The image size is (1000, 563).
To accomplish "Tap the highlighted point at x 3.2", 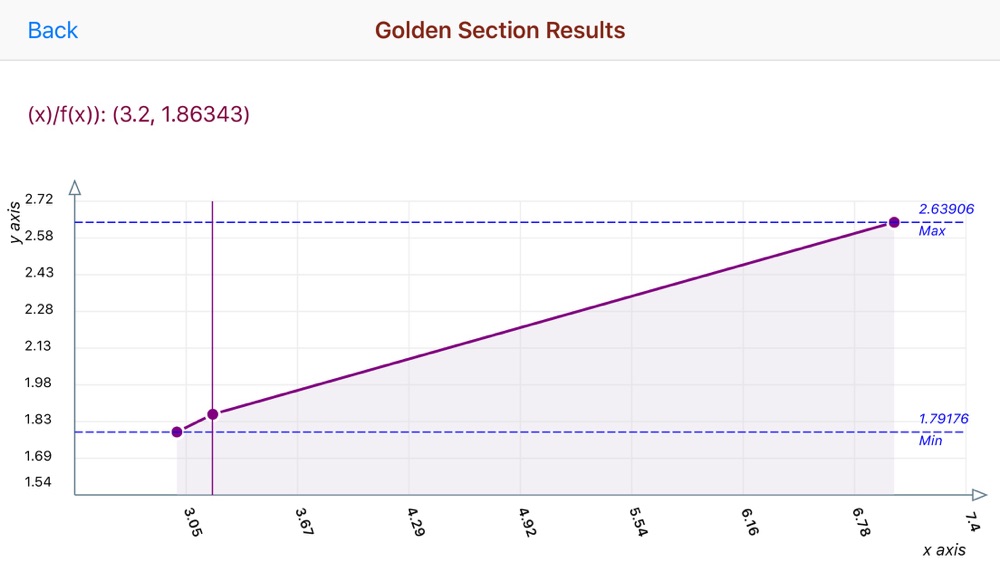I will pyautogui.click(x=213, y=414).
